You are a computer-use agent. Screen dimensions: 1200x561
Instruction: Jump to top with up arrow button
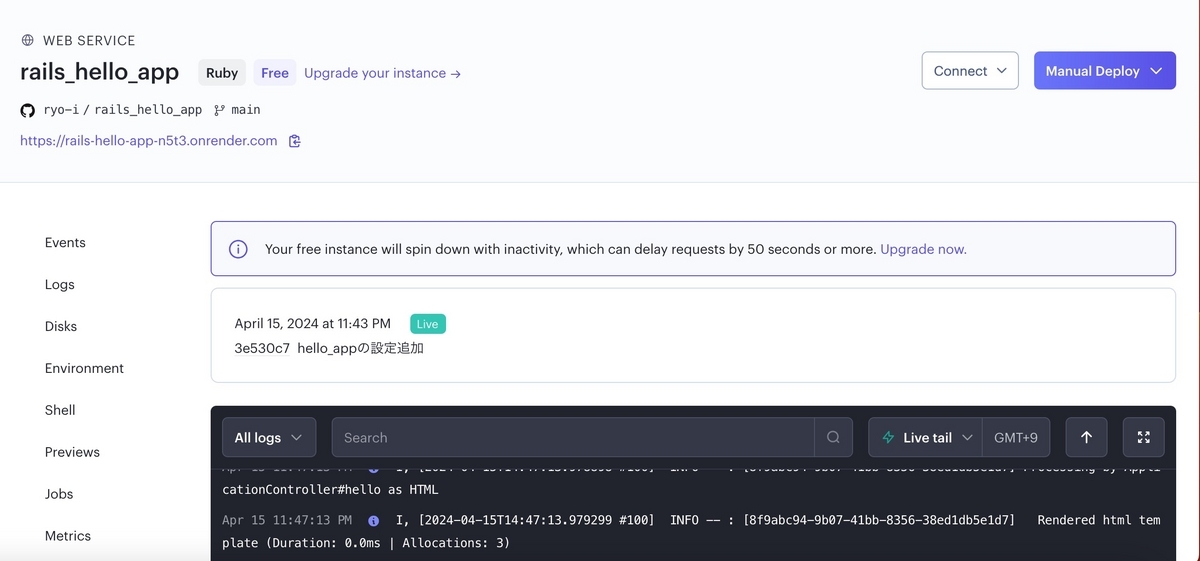tap(1086, 437)
